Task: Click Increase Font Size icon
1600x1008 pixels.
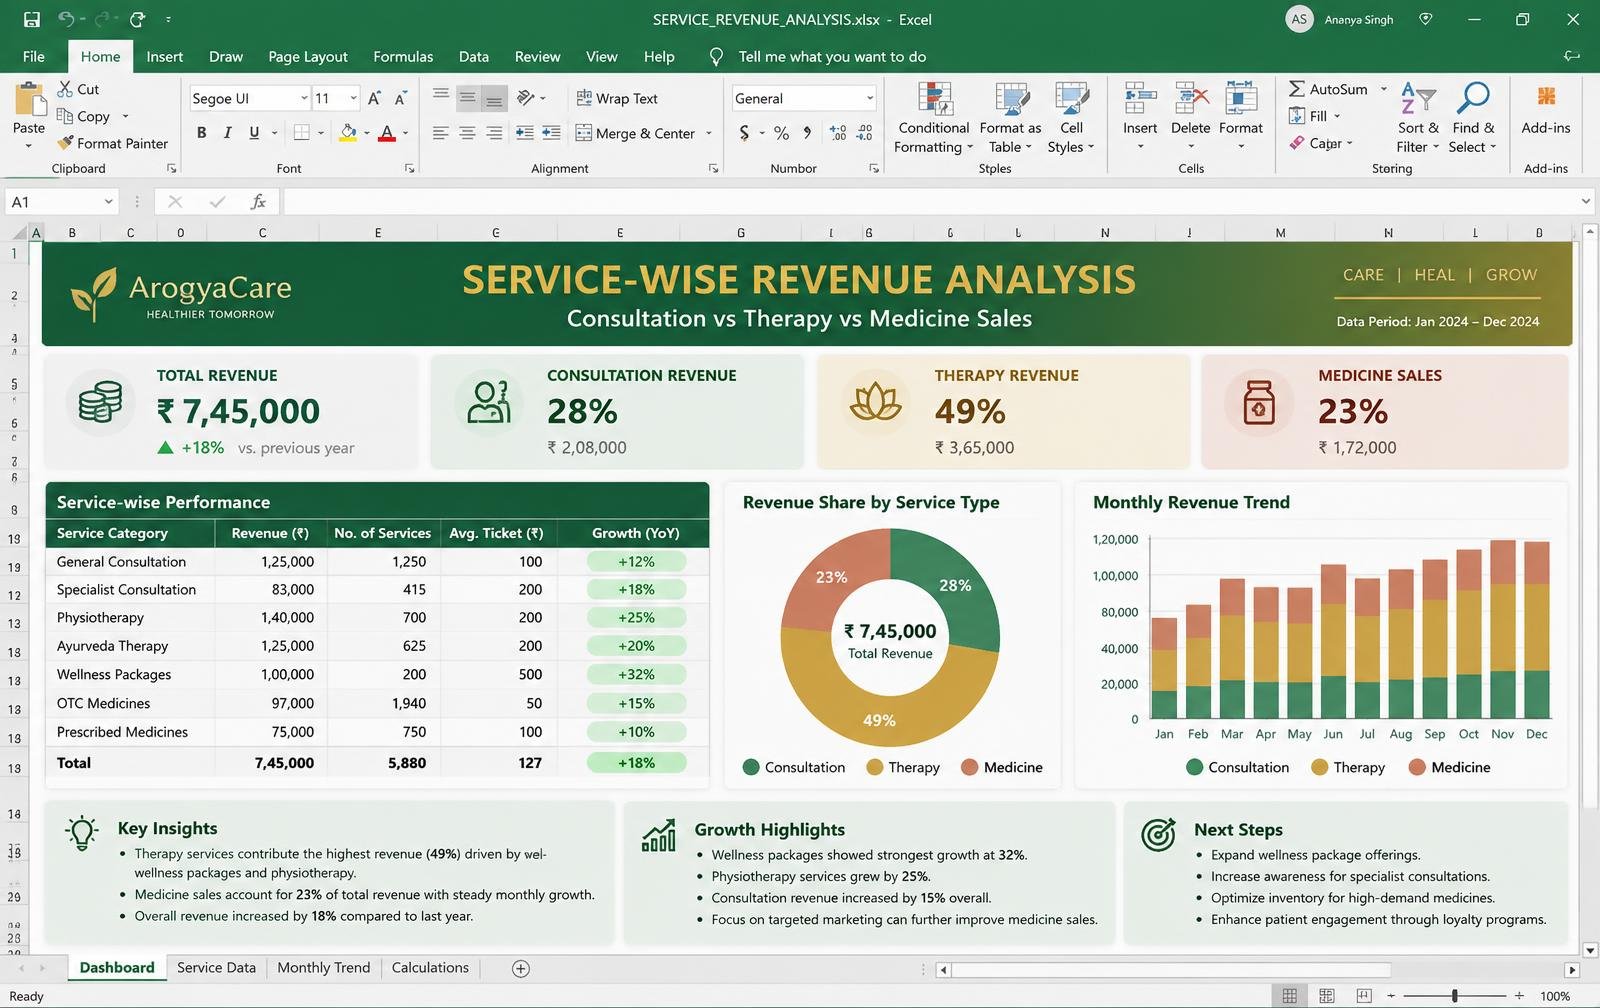Action: tap(374, 98)
